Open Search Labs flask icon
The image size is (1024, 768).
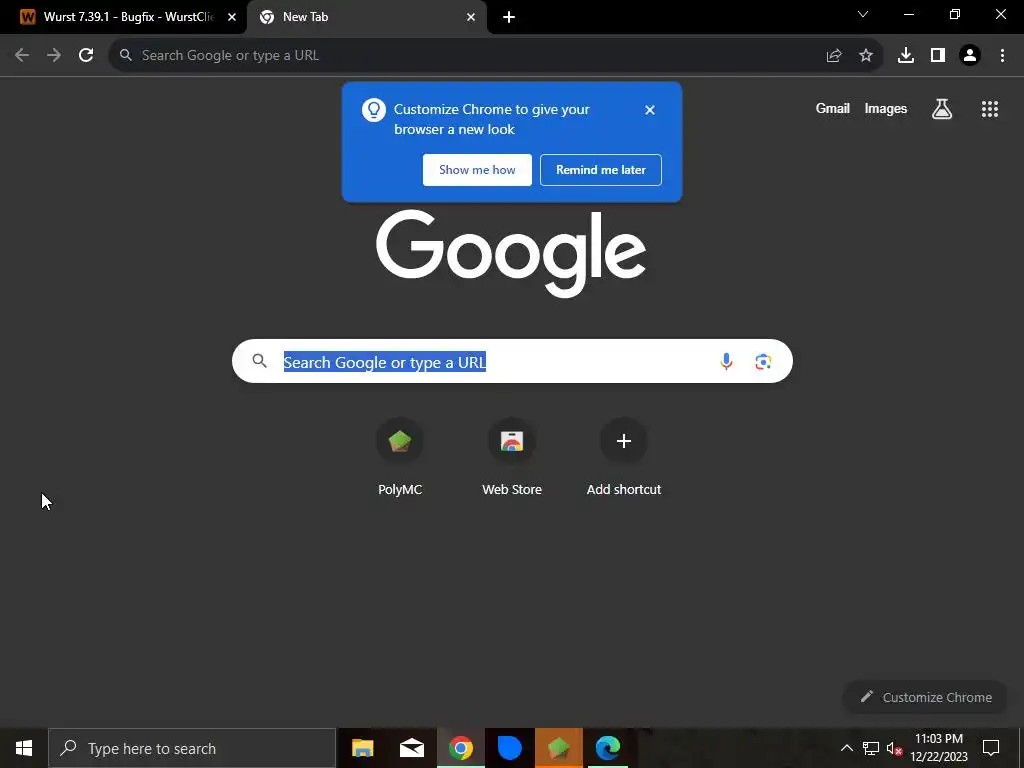point(942,109)
